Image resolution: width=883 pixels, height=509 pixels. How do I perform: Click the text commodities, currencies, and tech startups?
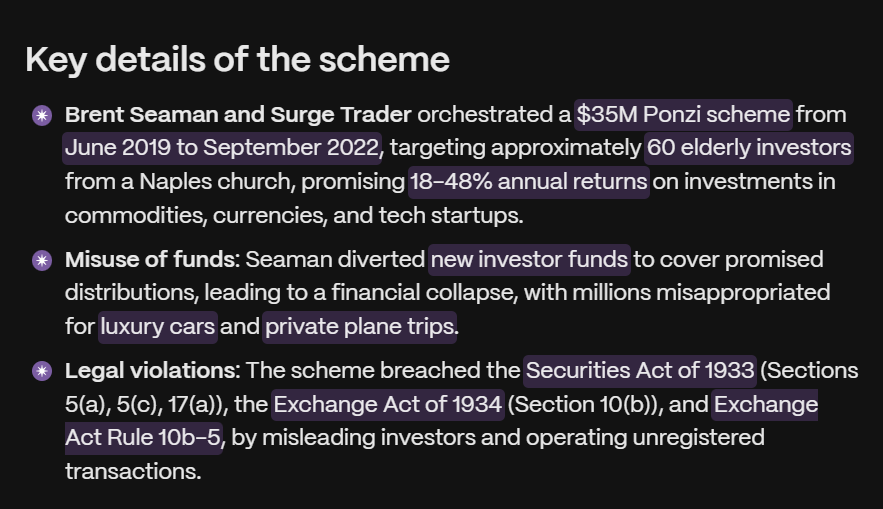coord(294,216)
